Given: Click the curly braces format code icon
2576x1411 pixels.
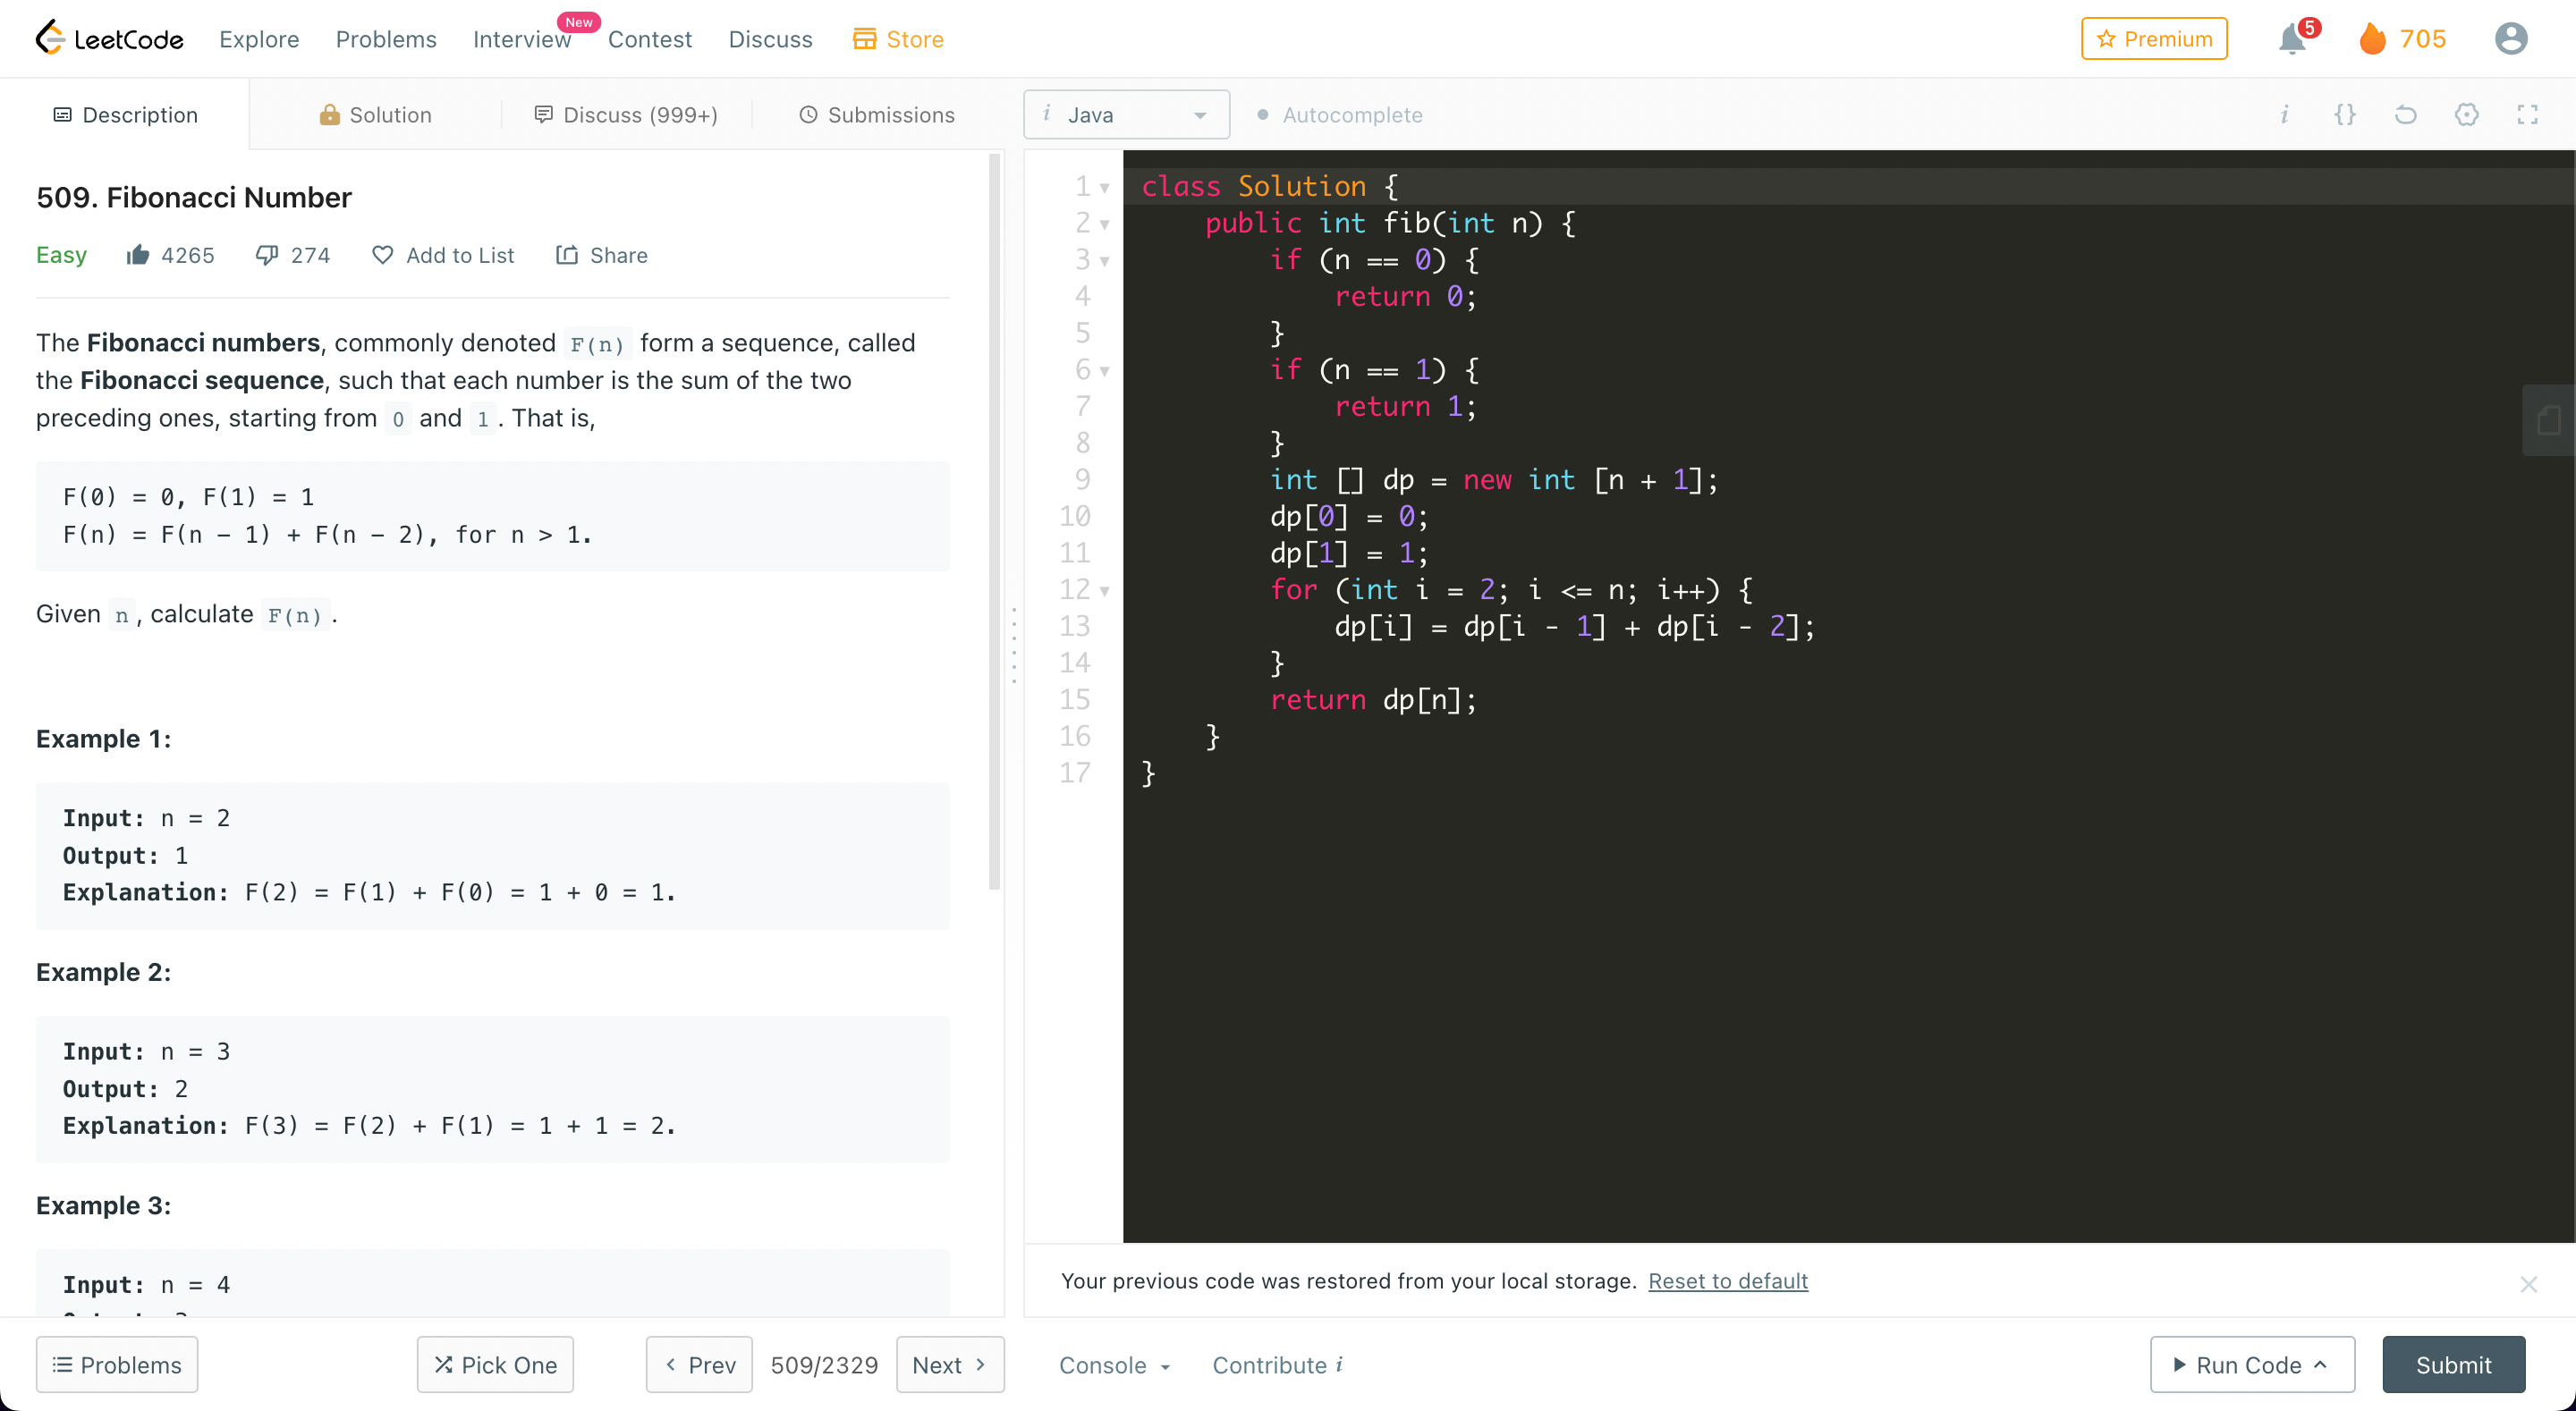Looking at the screenshot, I should 2345,115.
